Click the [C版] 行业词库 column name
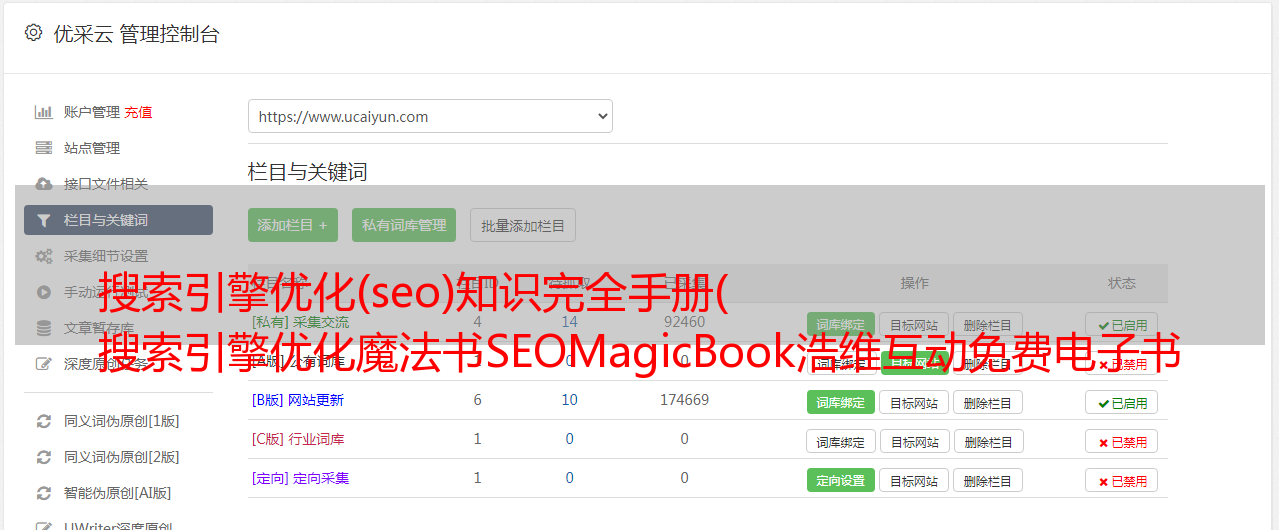The height and width of the screenshot is (530, 1279). pos(298,439)
